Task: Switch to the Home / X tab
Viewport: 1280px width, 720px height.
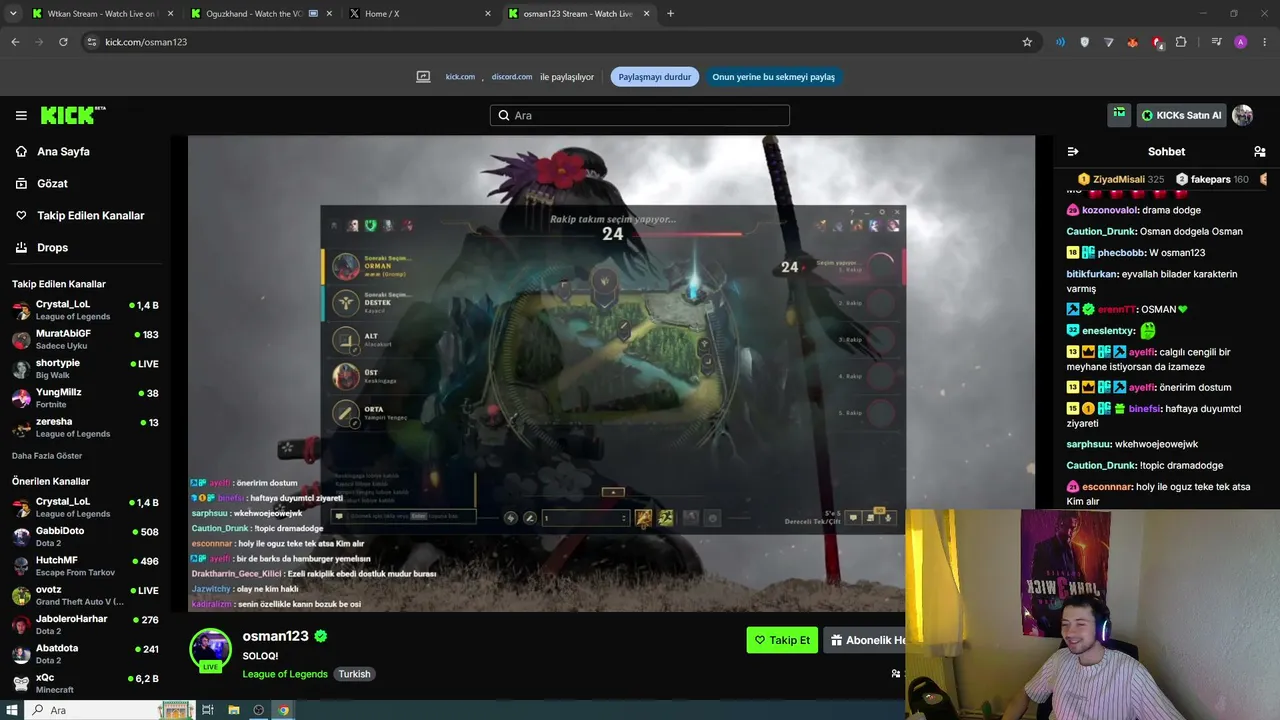Action: [x=420, y=14]
